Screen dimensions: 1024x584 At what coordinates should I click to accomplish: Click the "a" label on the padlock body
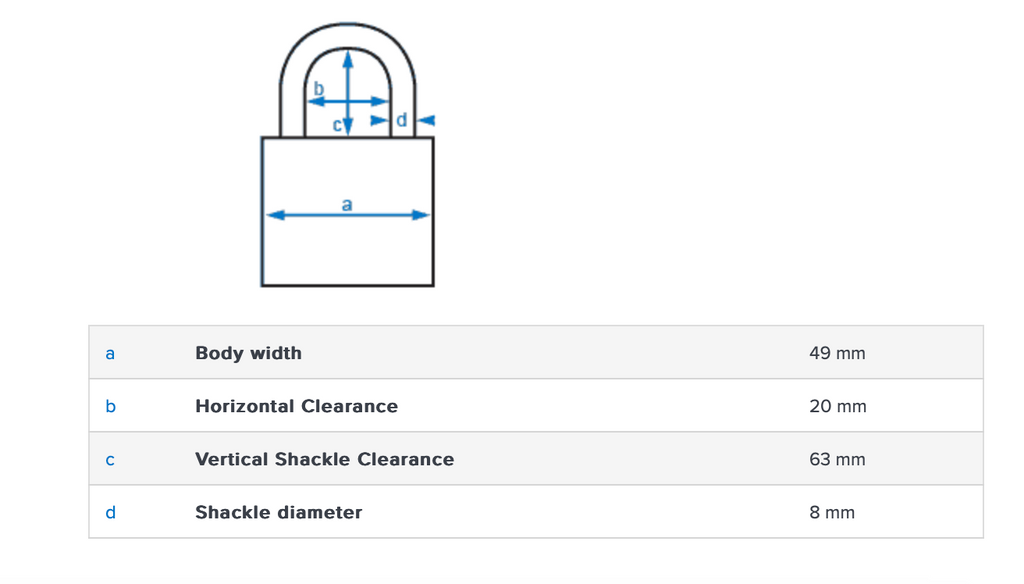pyautogui.click(x=347, y=204)
